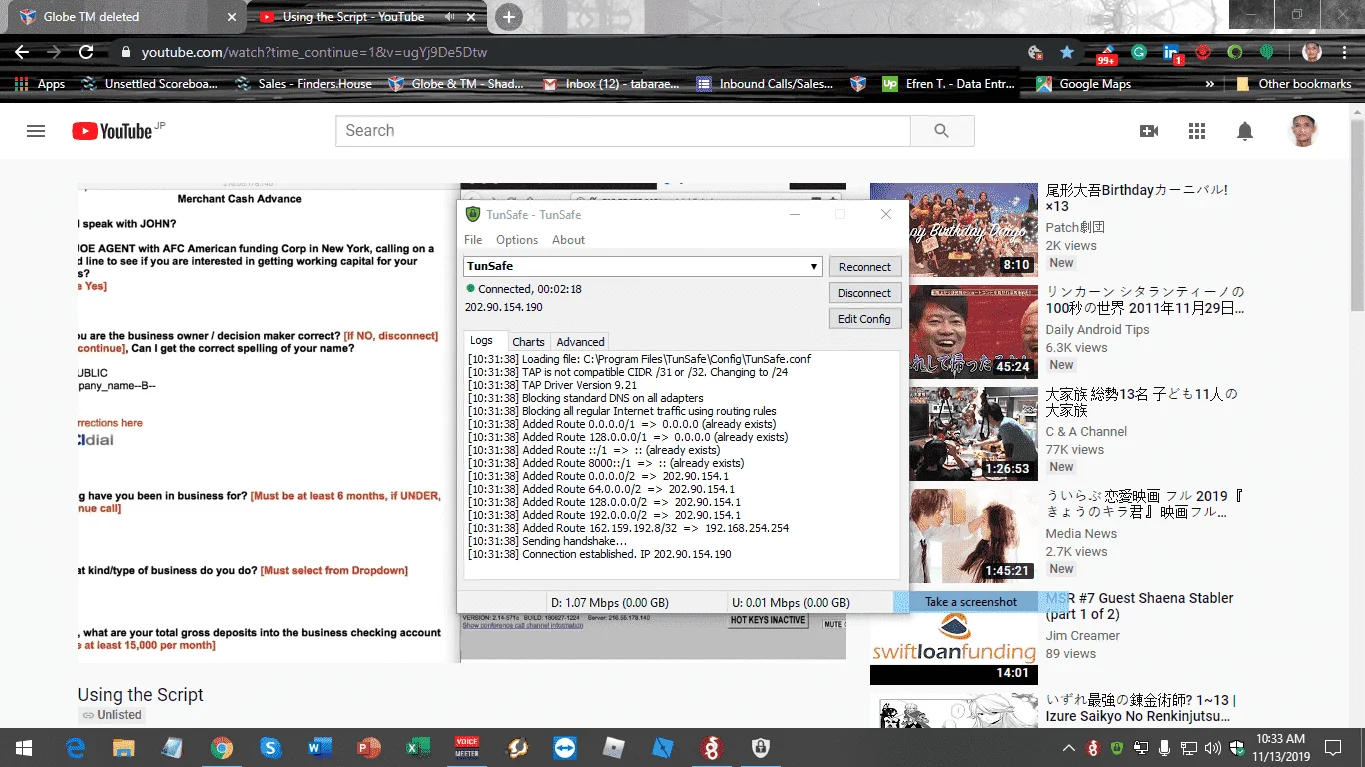Open the YouTube apps grid icon
The image size is (1365, 767).
click(1197, 131)
